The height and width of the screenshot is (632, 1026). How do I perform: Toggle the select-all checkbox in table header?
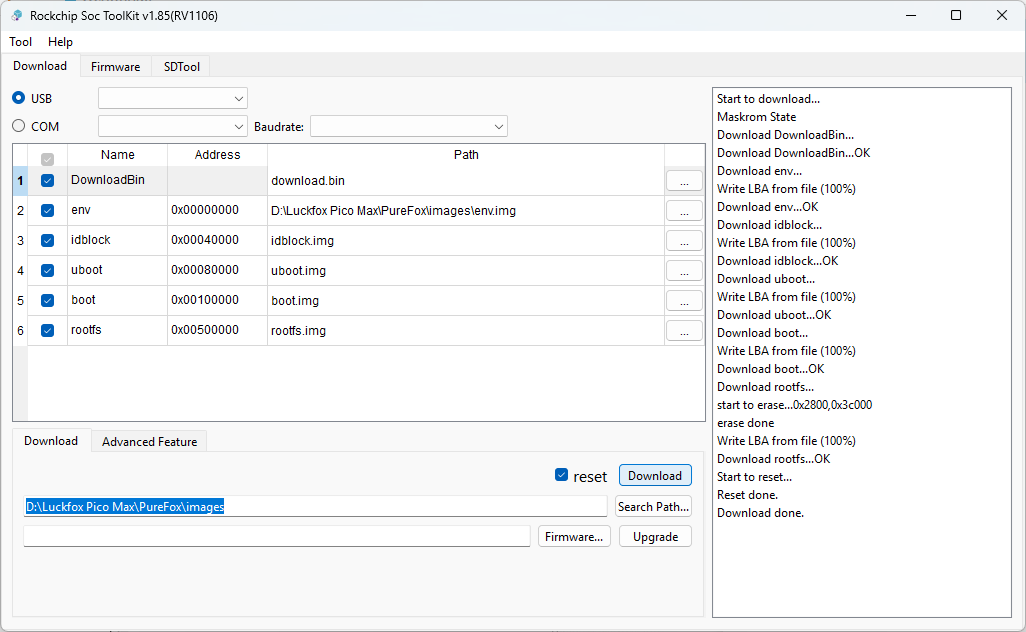(x=47, y=158)
